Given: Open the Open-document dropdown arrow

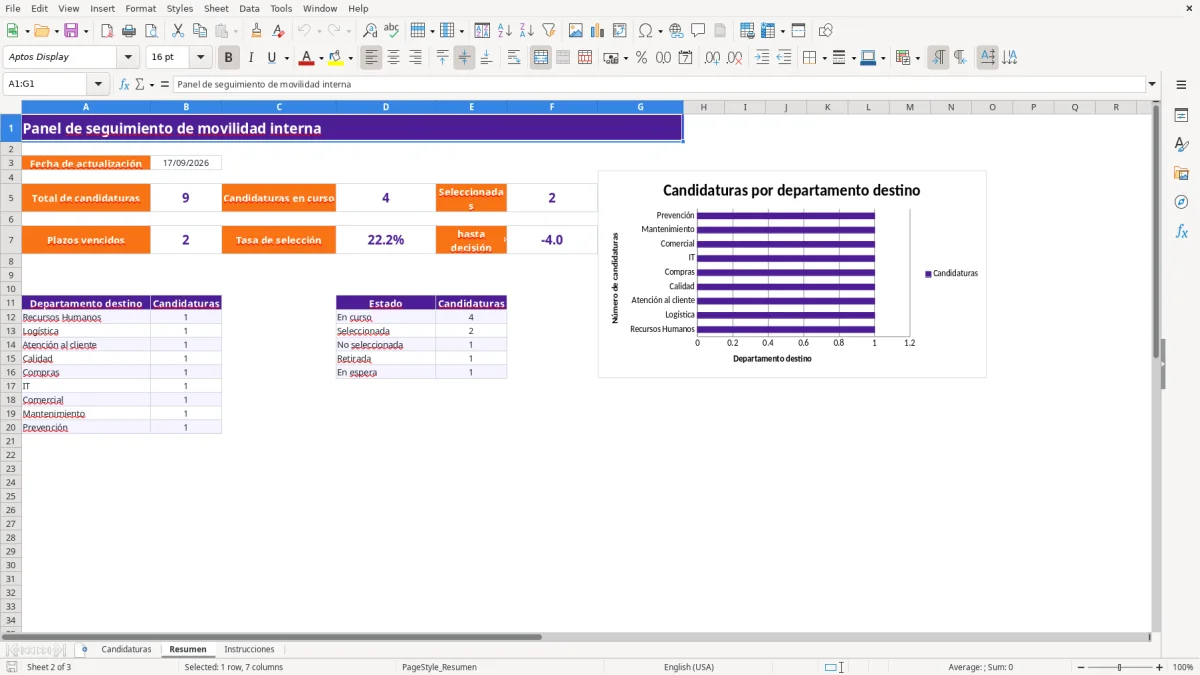Looking at the screenshot, I should pos(56,31).
